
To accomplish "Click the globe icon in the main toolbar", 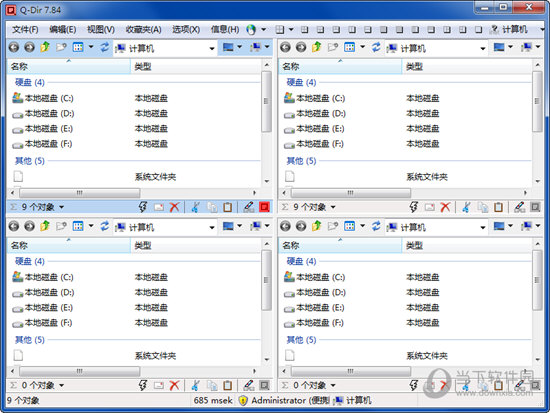I will point(251,29).
